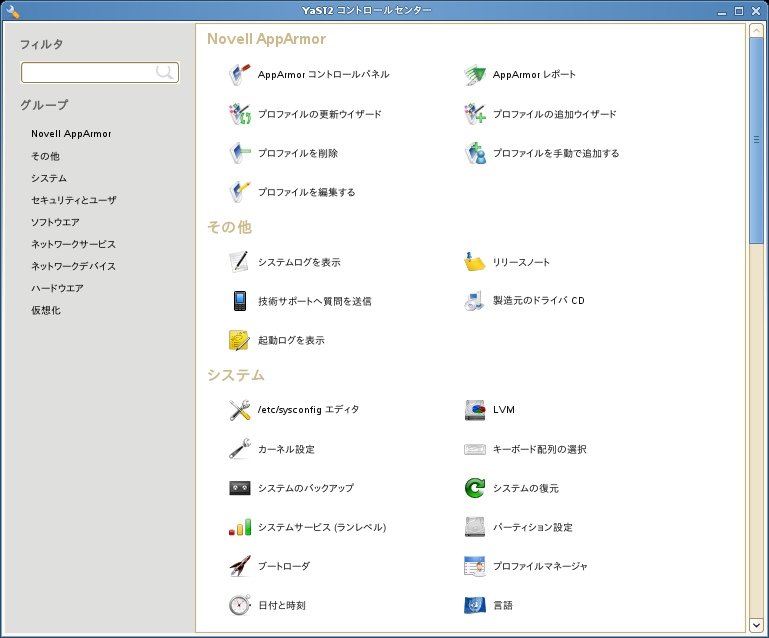The image size is (769, 638).
Task: Open システムの復元 icon
Action: 475,488
